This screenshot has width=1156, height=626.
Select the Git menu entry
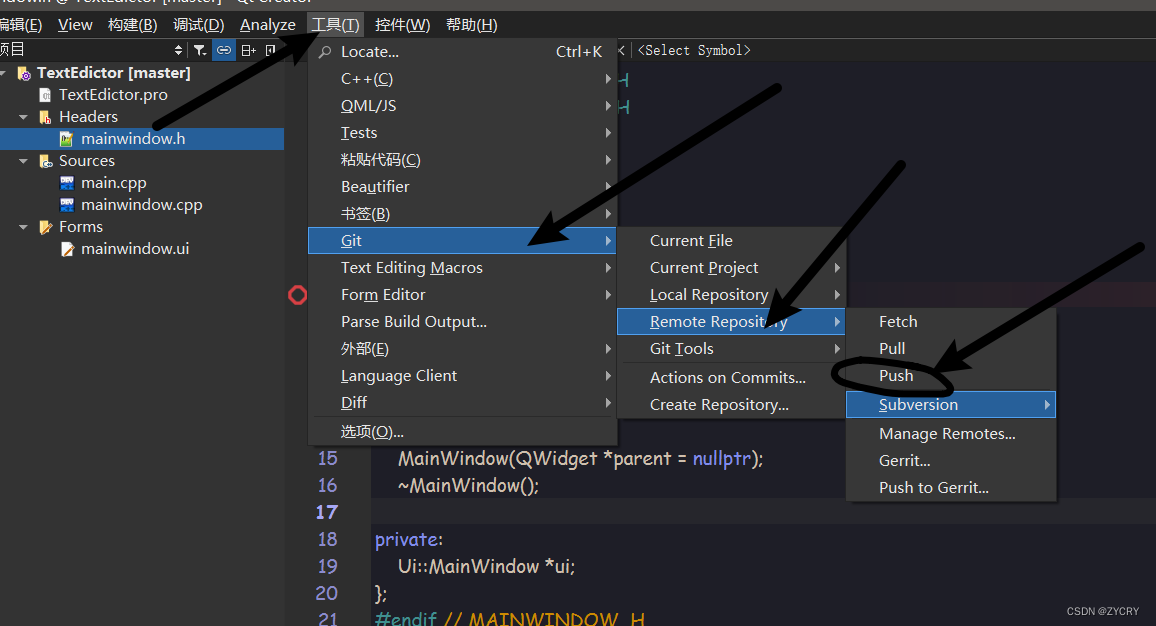pos(462,240)
